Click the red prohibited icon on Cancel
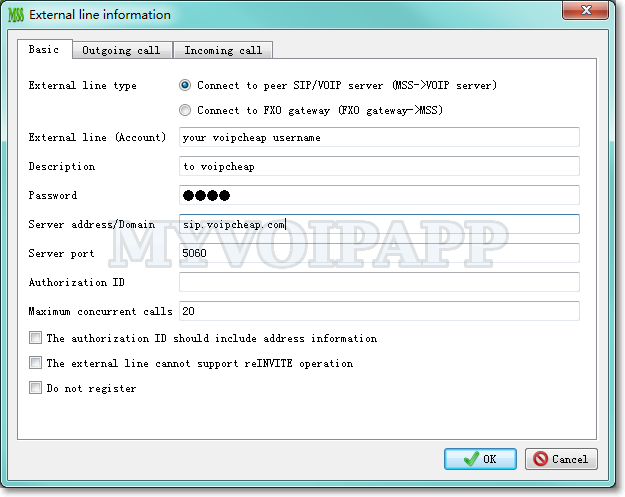This screenshot has width=625, height=497. 540,459
